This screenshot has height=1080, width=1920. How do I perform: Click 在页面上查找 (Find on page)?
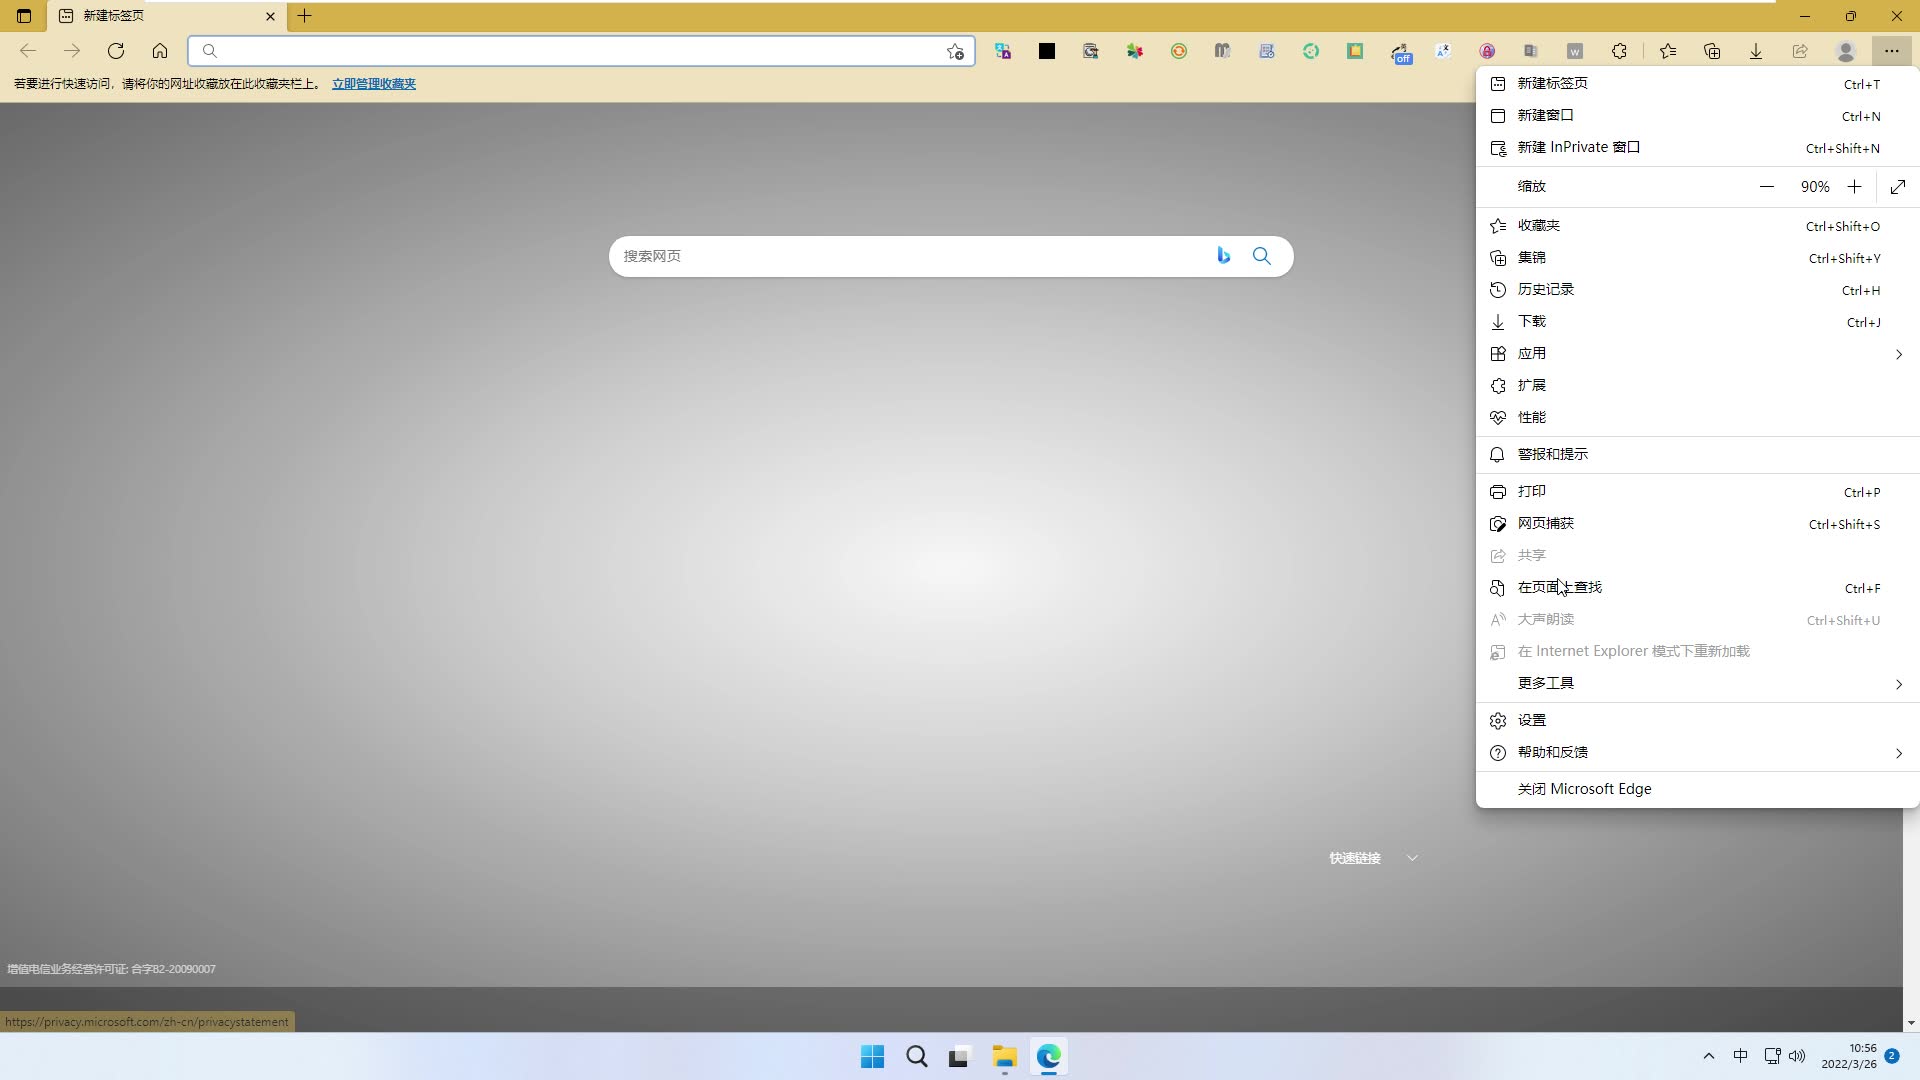point(1560,587)
